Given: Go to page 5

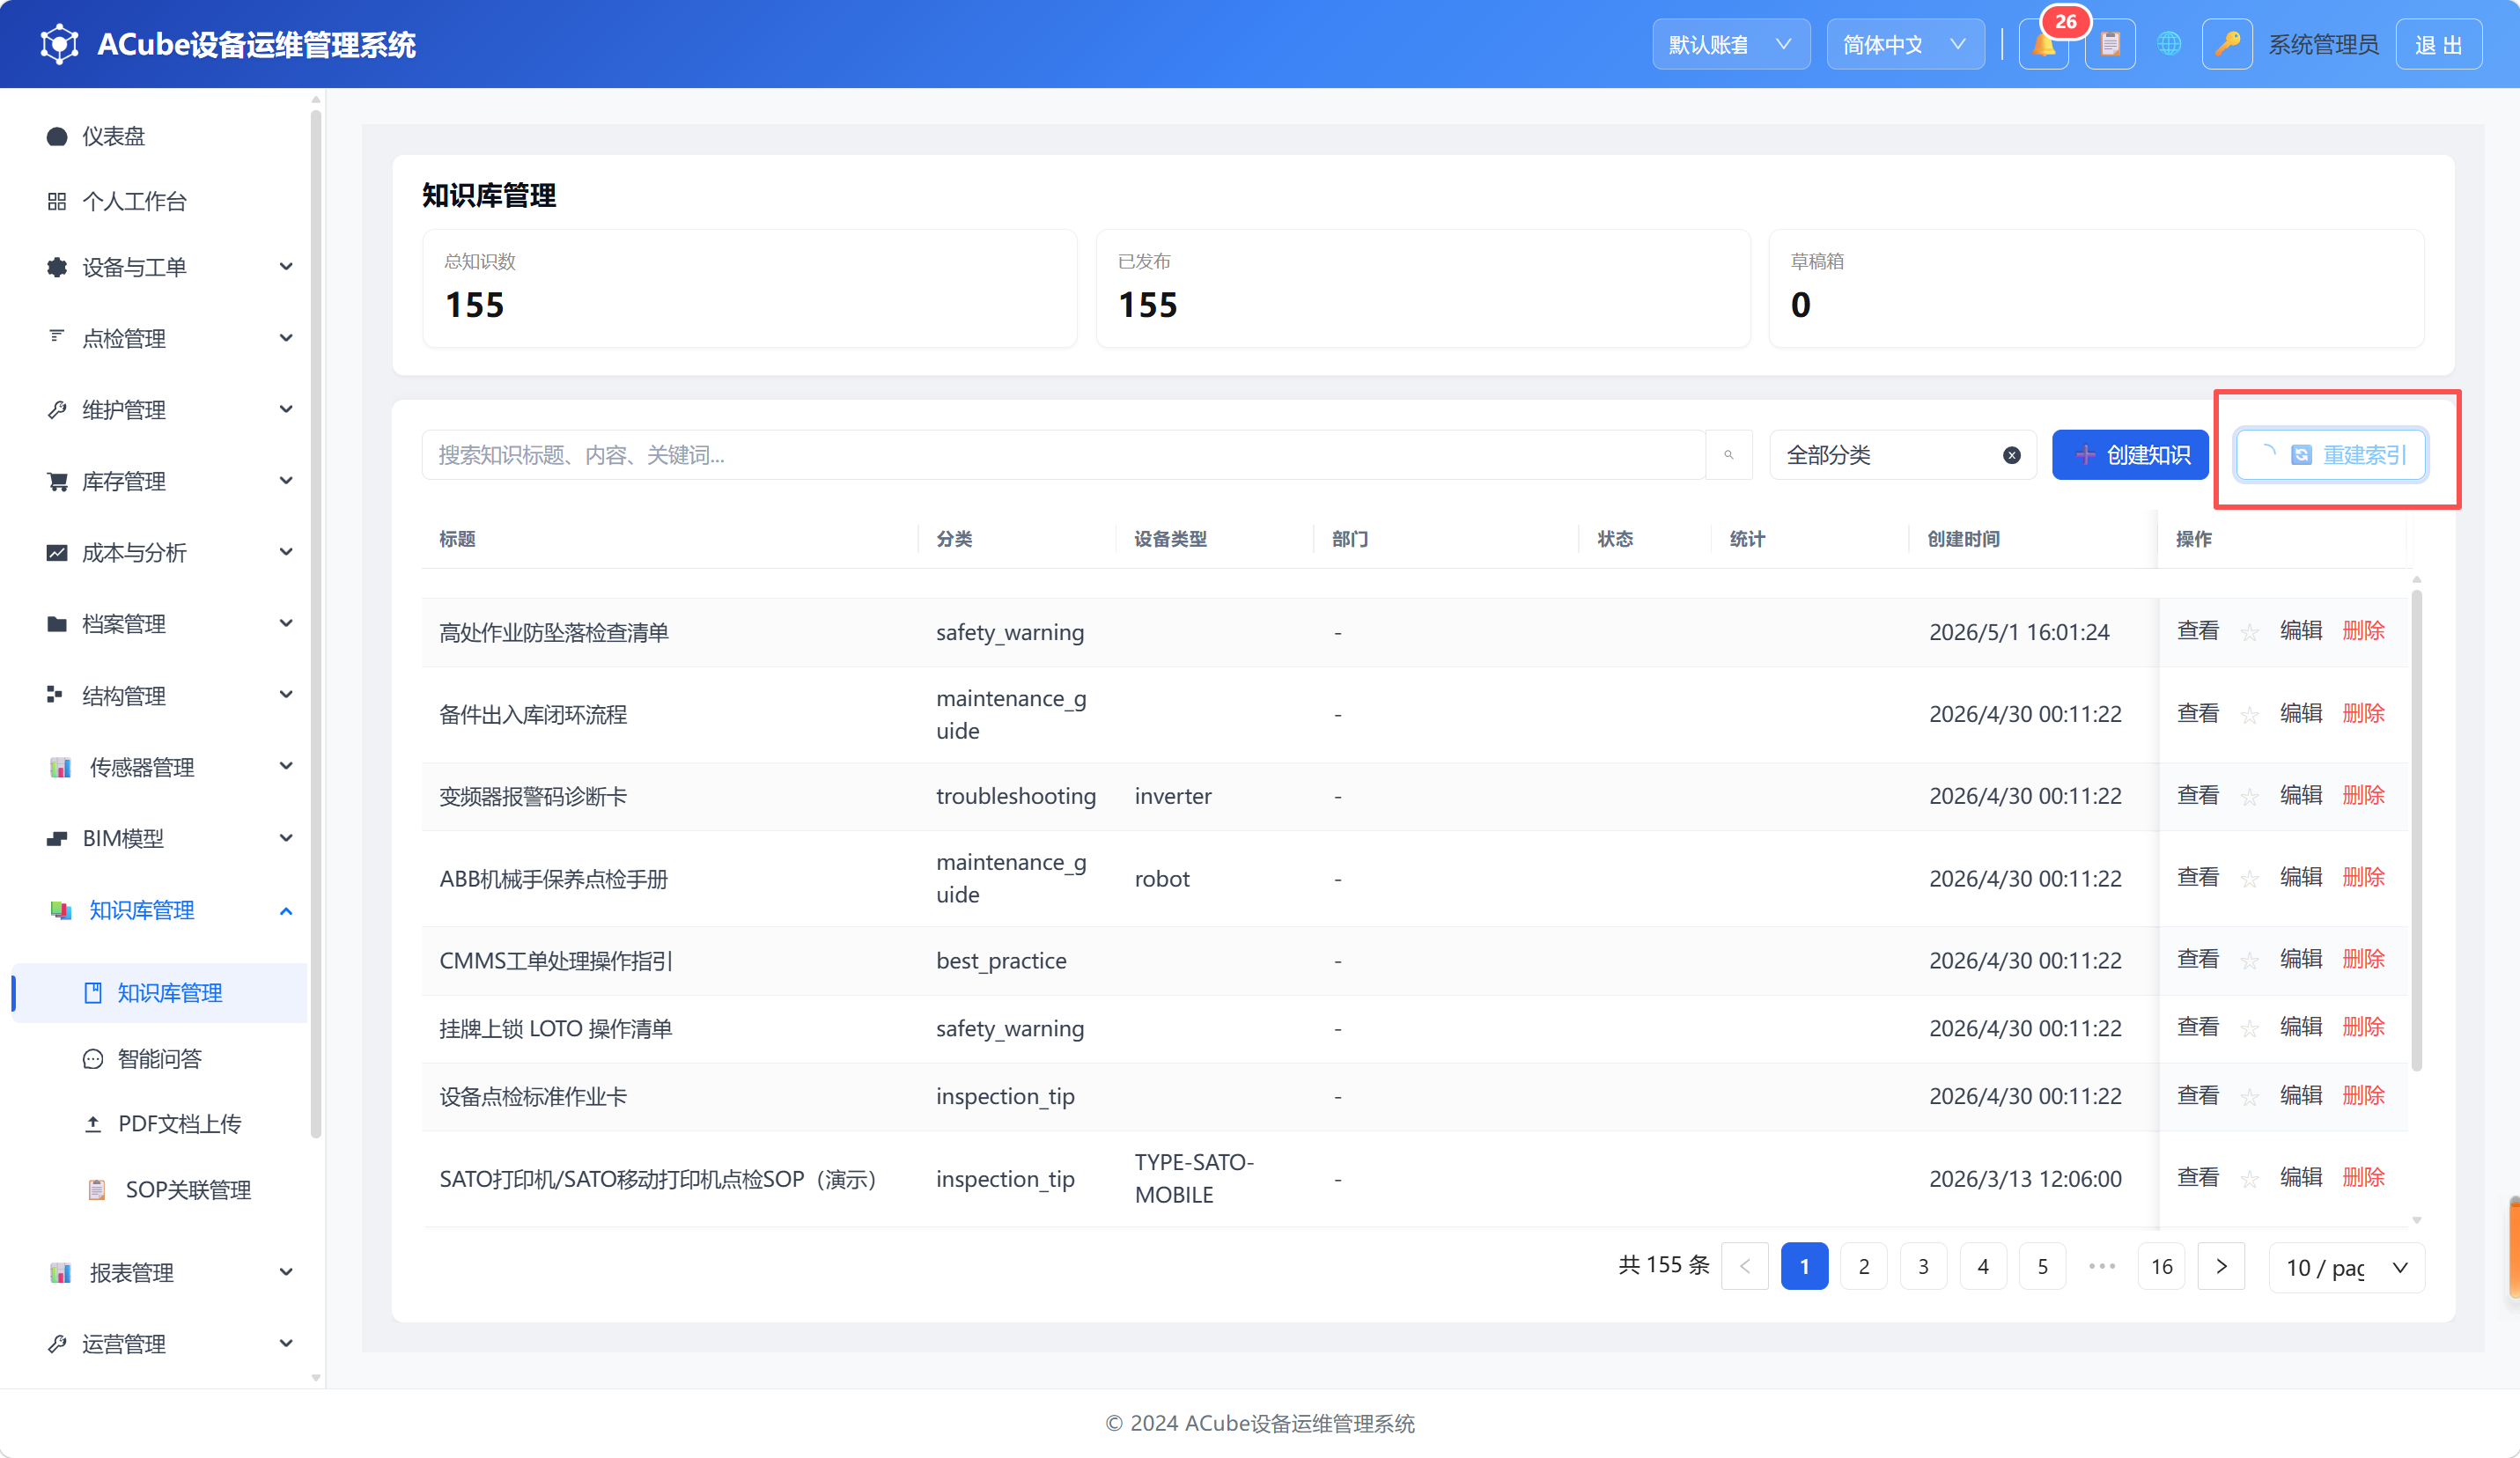Looking at the screenshot, I should click(2043, 1267).
